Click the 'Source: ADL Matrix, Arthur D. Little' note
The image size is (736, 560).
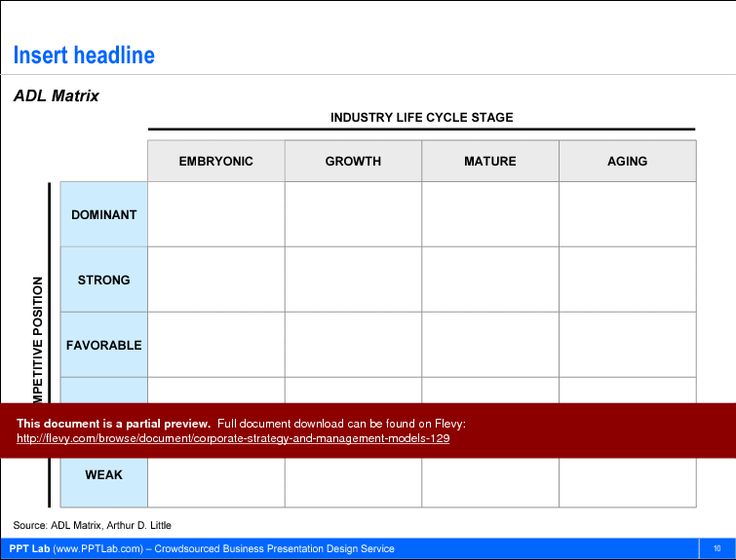coord(92,525)
